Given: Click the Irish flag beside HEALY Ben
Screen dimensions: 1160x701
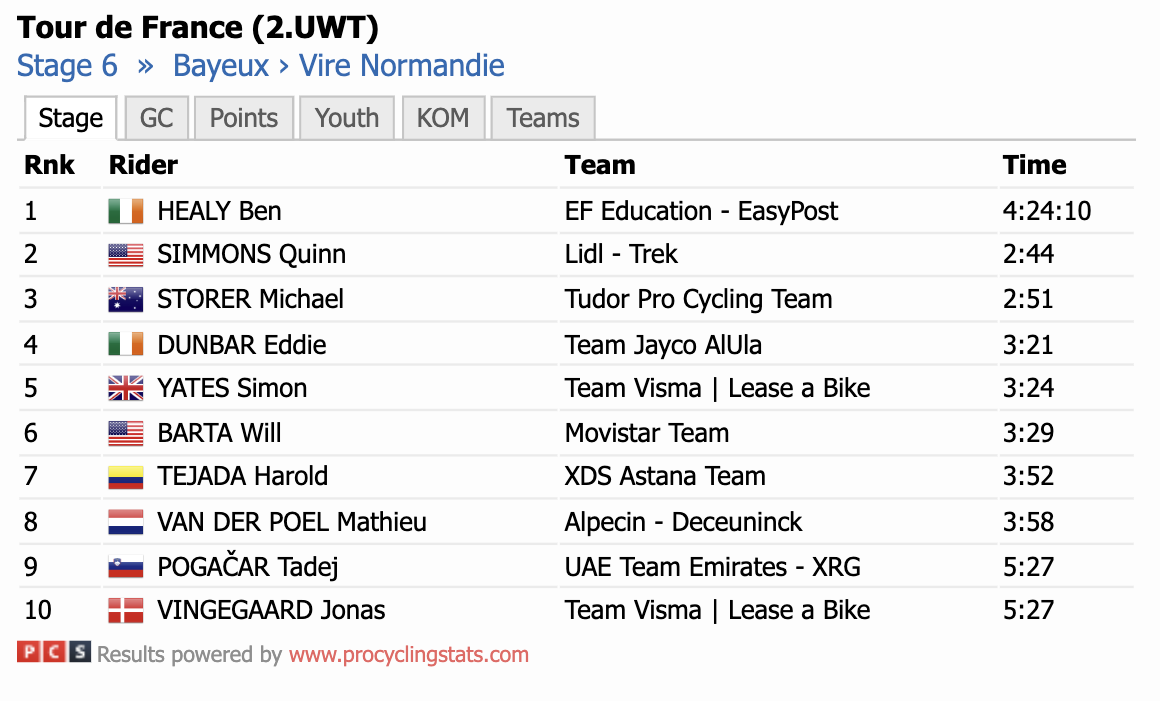Looking at the screenshot, I should click(x=126, y=211).
